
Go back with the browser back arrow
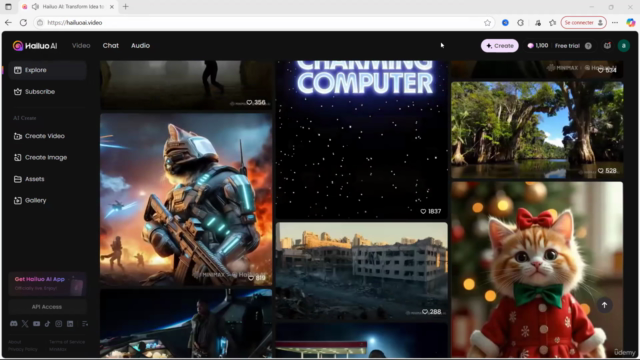[x=8, y=22]
